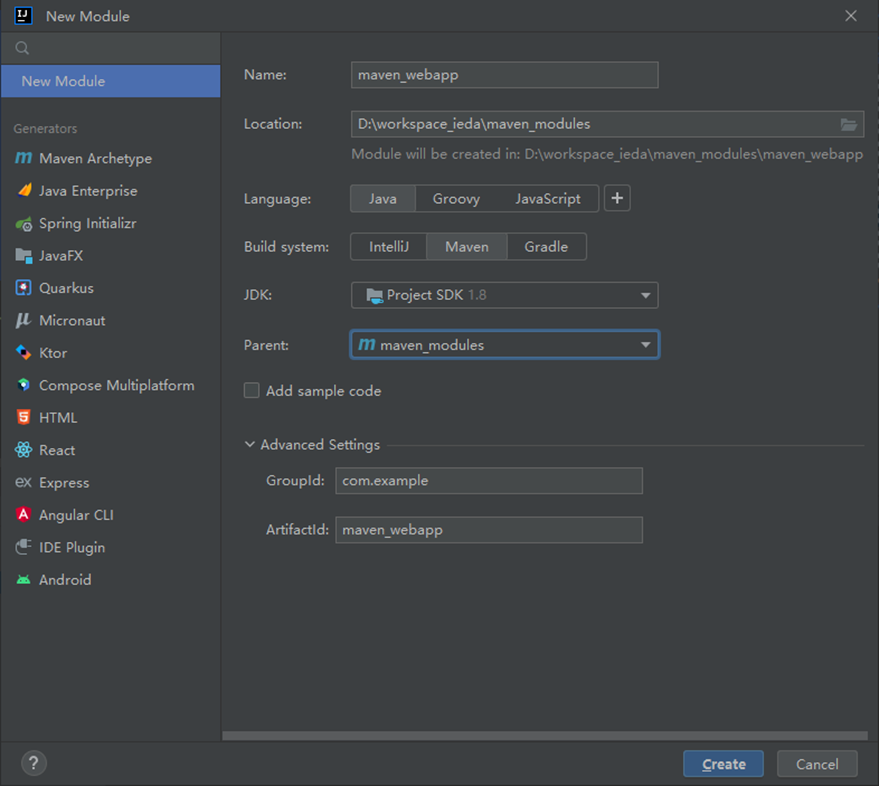Click the Cancel button
This screenshot has width=879, height=786.
pos(817,764)
